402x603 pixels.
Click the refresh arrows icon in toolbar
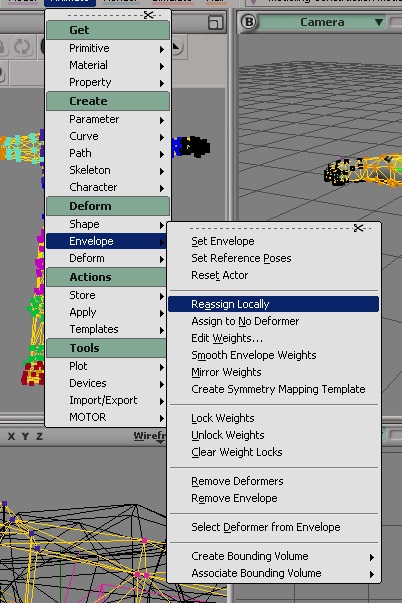[x=22, y=47]
